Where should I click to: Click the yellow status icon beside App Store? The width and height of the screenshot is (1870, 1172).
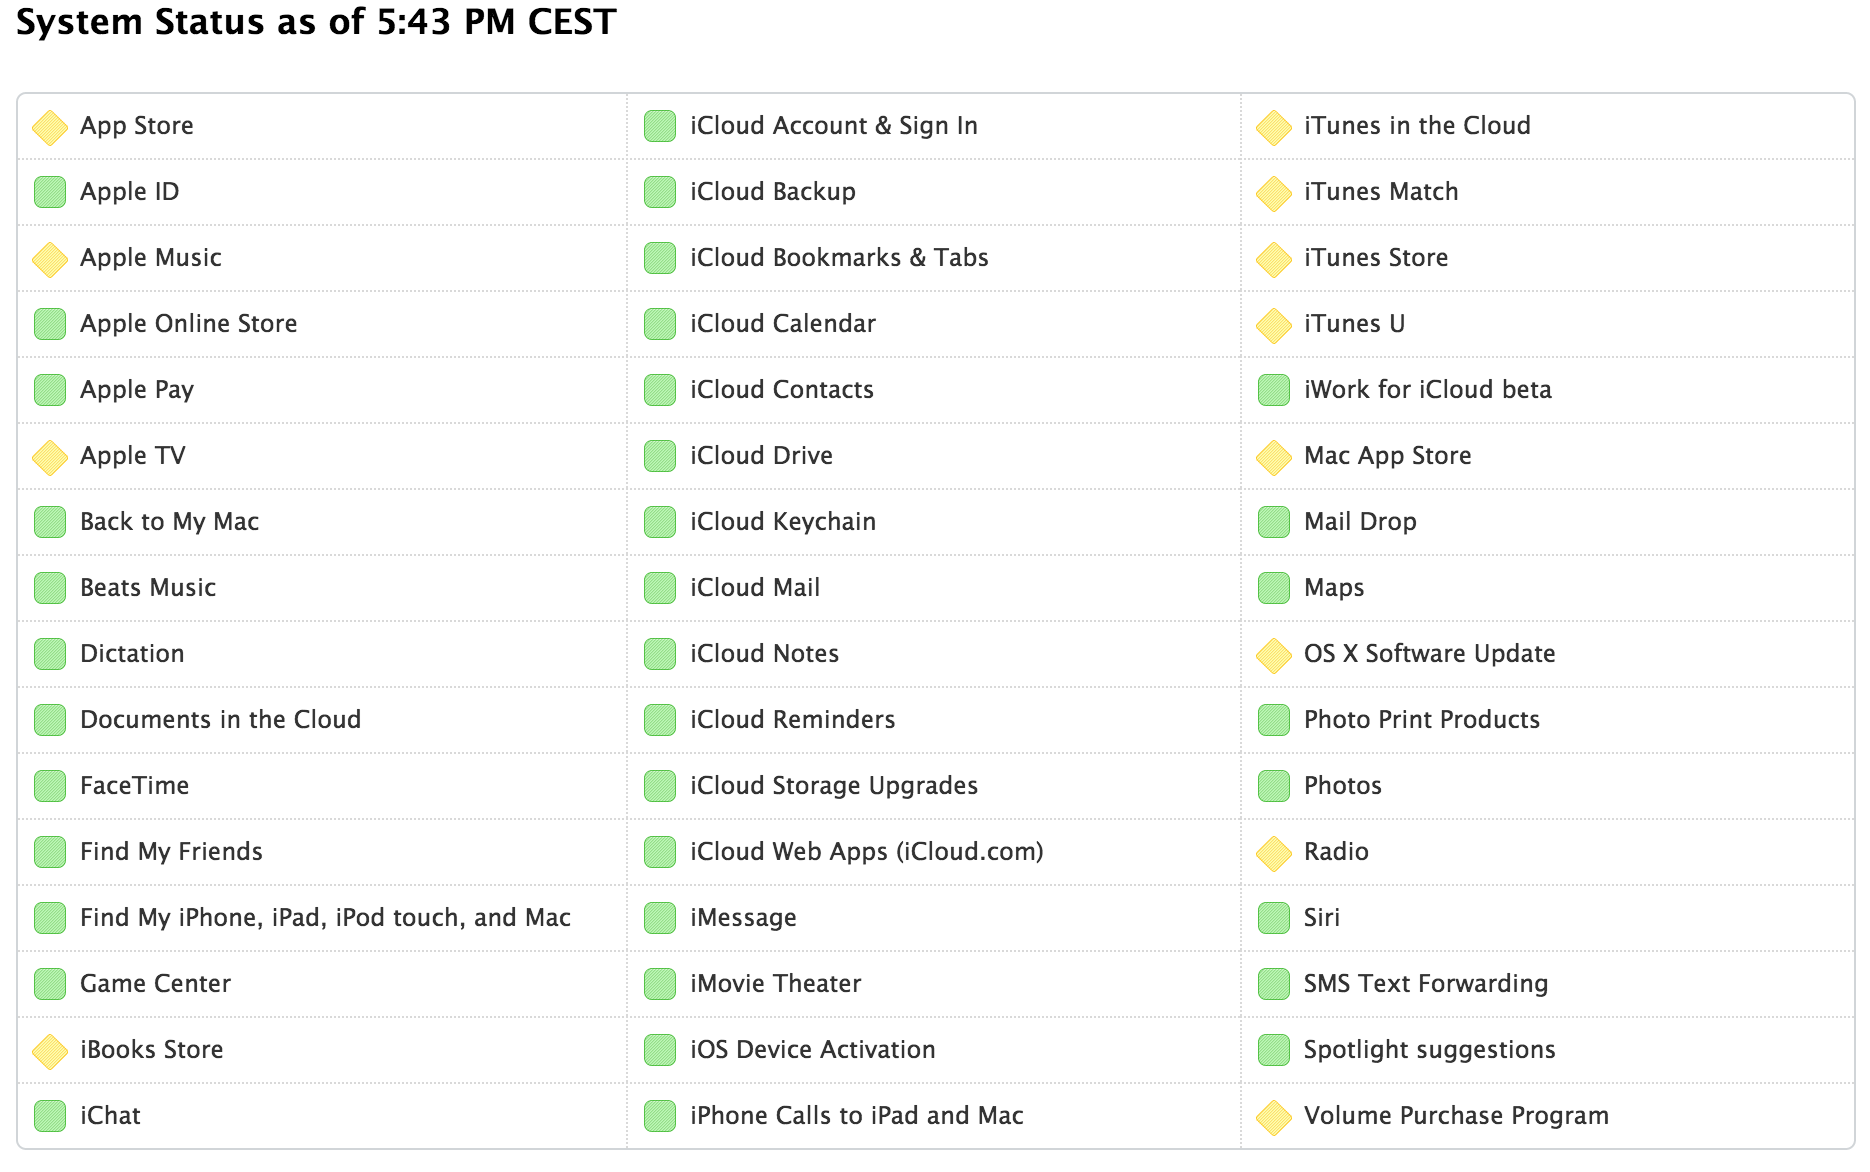pos(49,127)
